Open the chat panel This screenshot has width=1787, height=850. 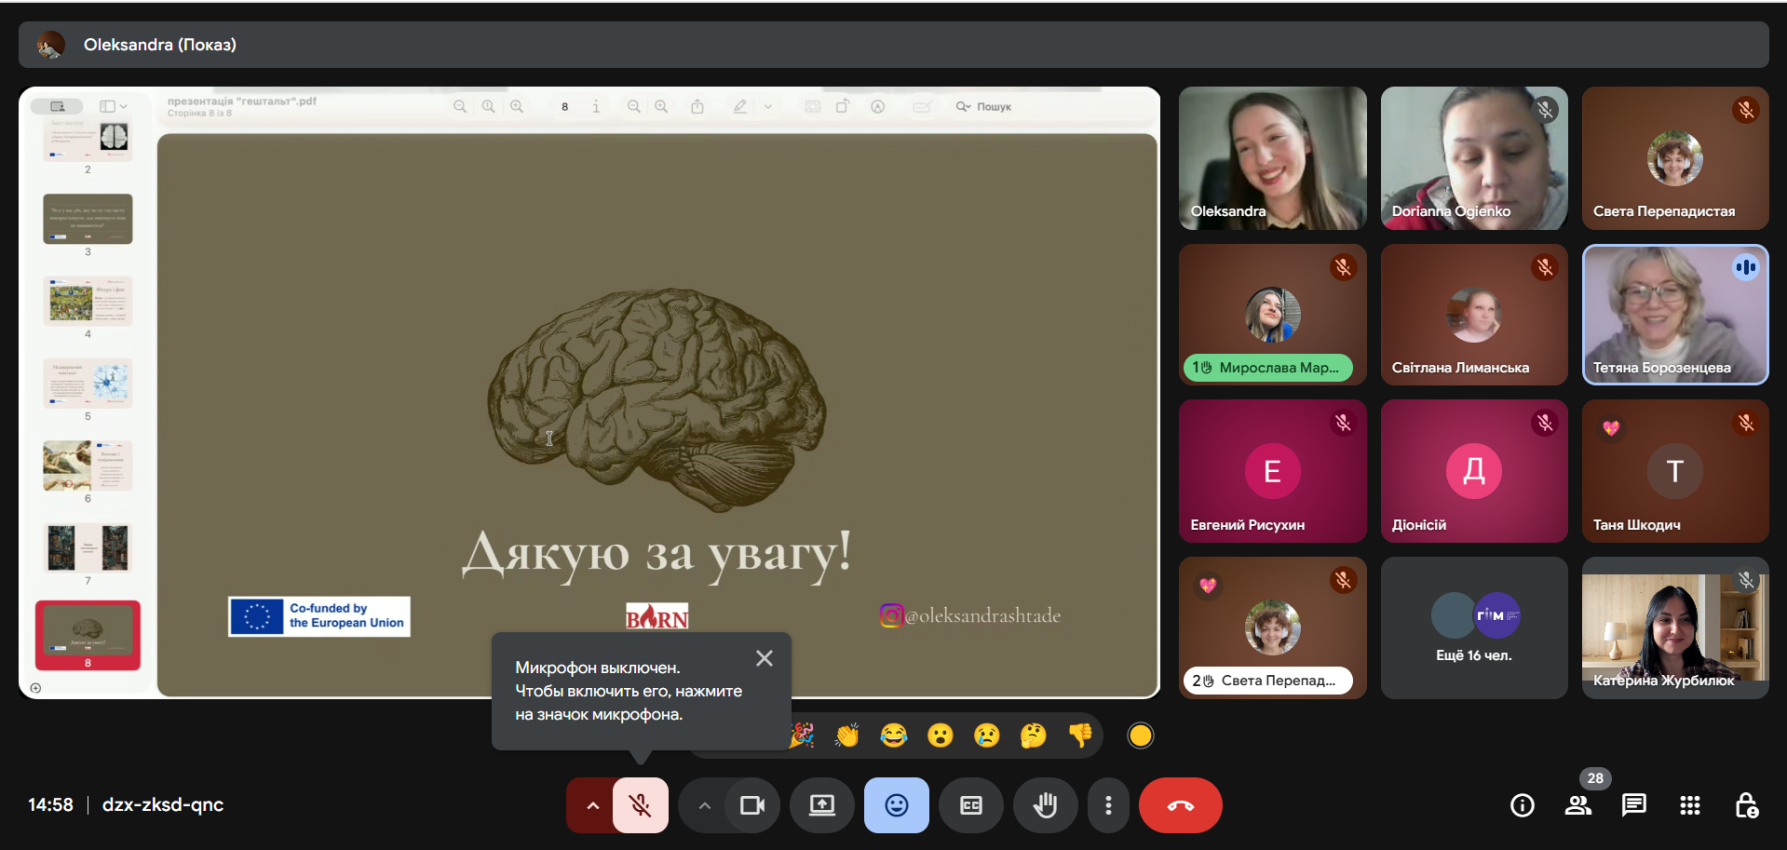point(1634,805)
